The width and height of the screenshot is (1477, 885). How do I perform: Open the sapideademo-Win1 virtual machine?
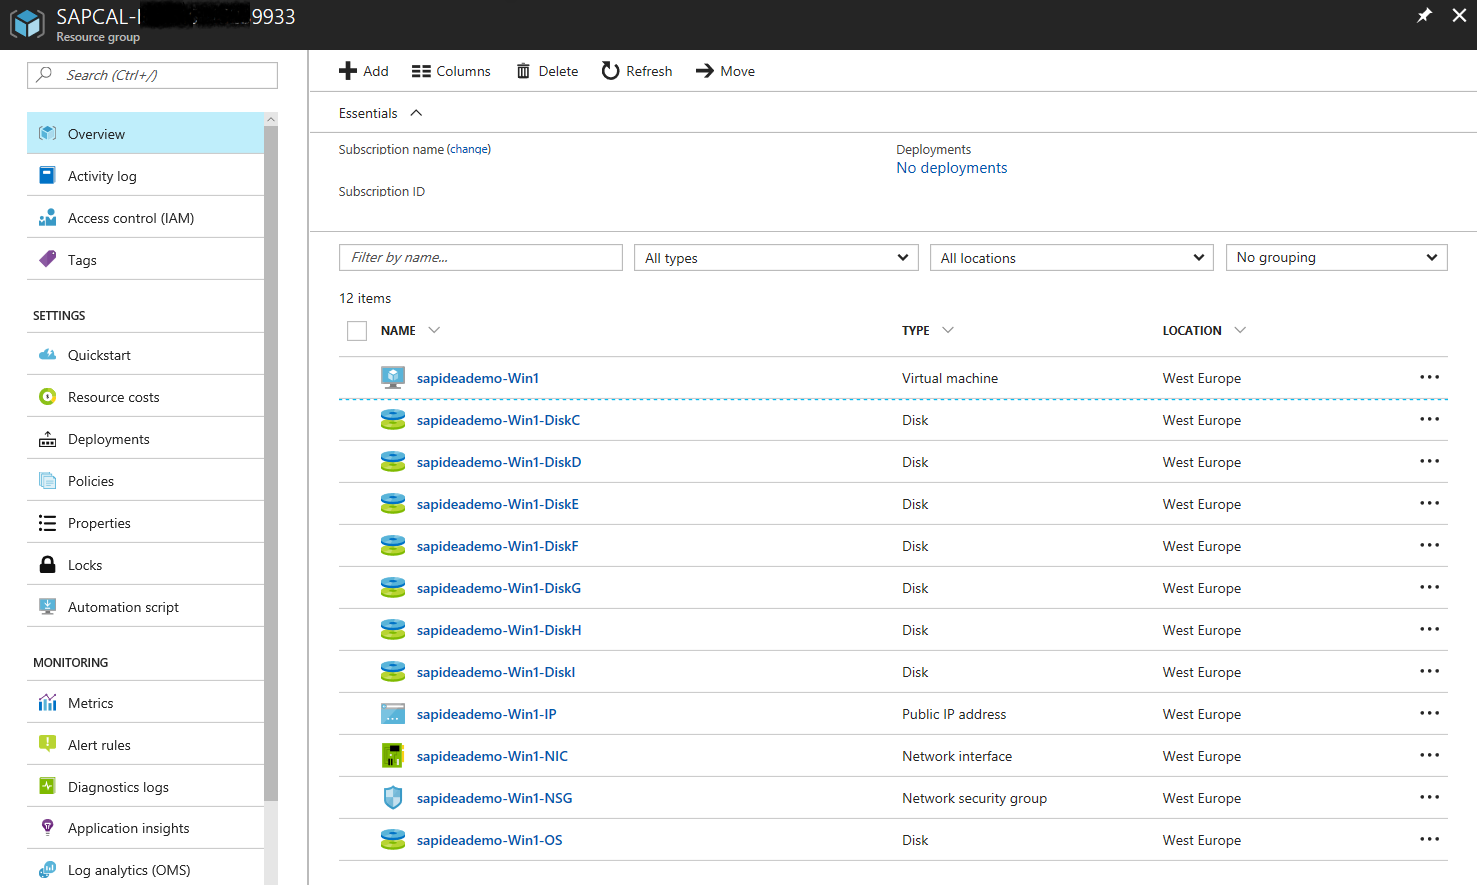tap(478, 378)
